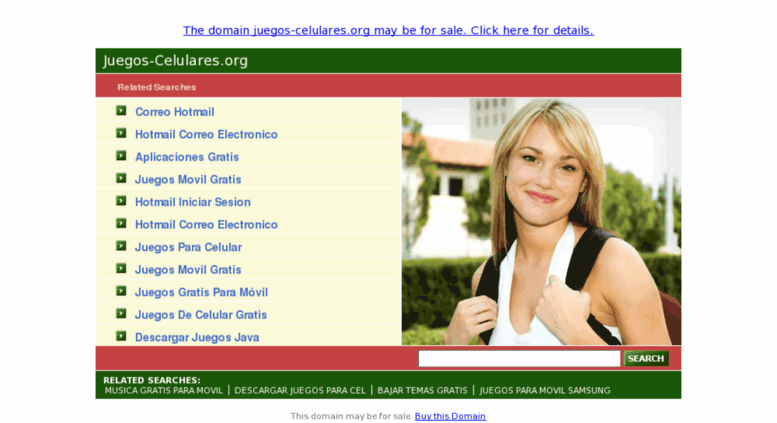Screen dimensions: 777x423
Task: Click the arrow icon beside Juegos Para Celular
Action: point(121,246)
